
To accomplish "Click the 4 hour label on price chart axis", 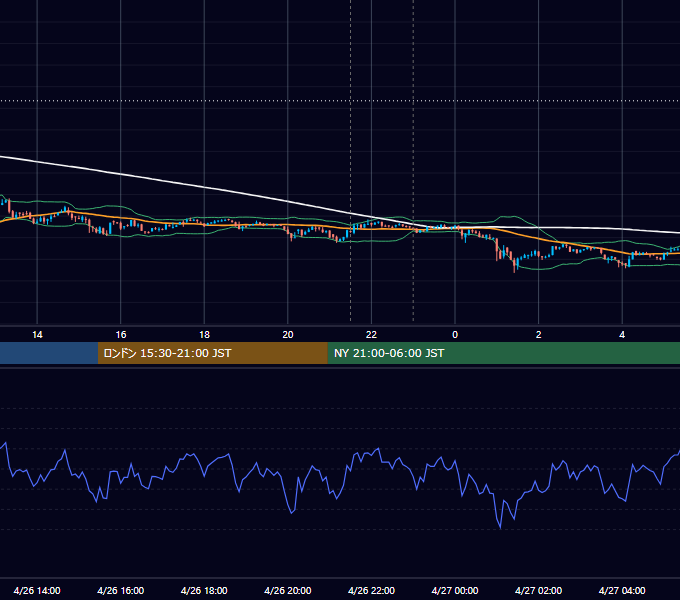I will point(622,335).
